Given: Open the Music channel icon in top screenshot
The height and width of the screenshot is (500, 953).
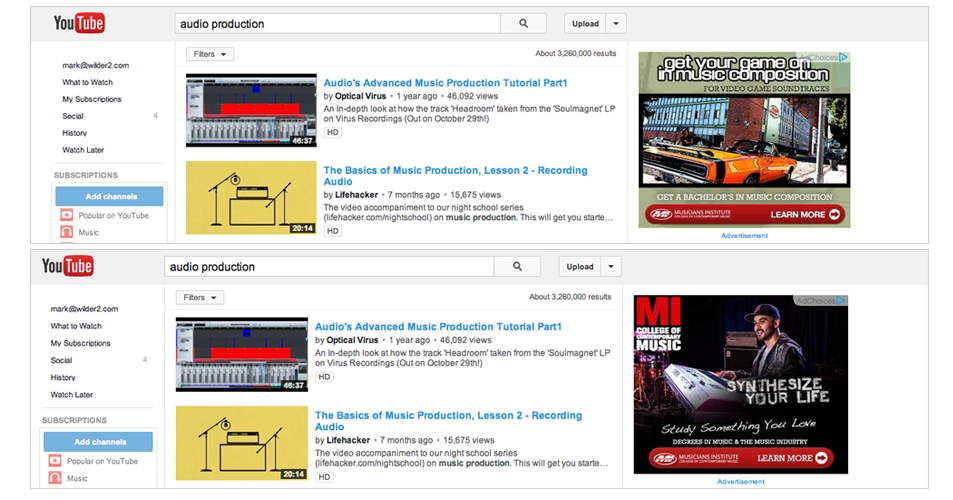Looking at the screenshot, I should click(x=66, y=232).
